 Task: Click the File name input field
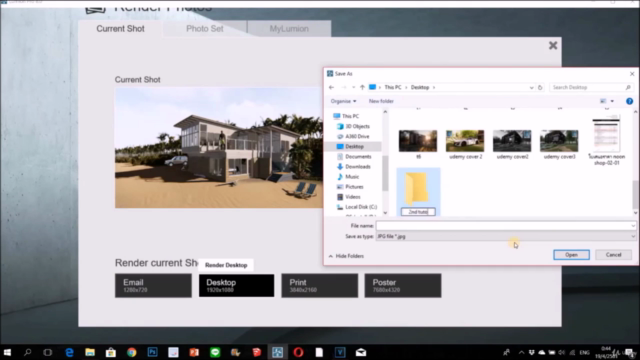[506, 226]
